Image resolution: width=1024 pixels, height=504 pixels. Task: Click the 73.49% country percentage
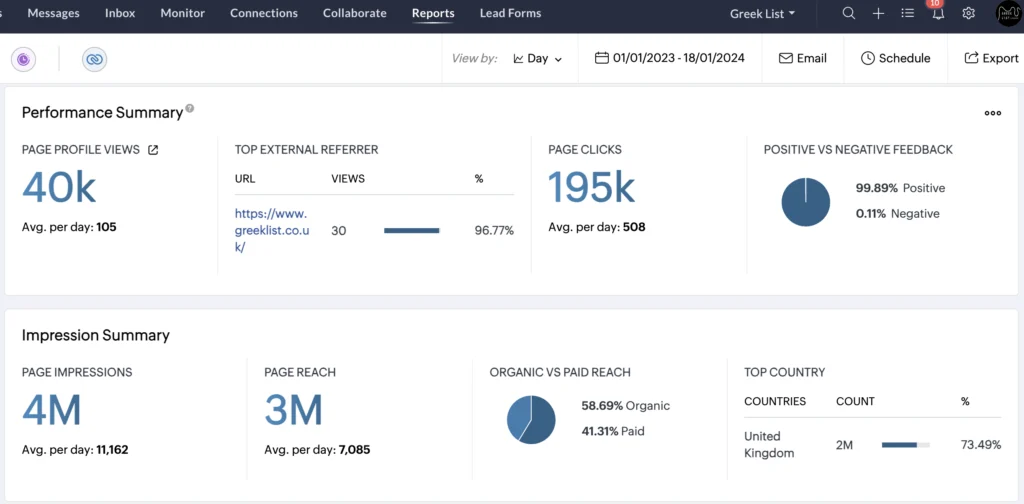click(x=981, y=445)
